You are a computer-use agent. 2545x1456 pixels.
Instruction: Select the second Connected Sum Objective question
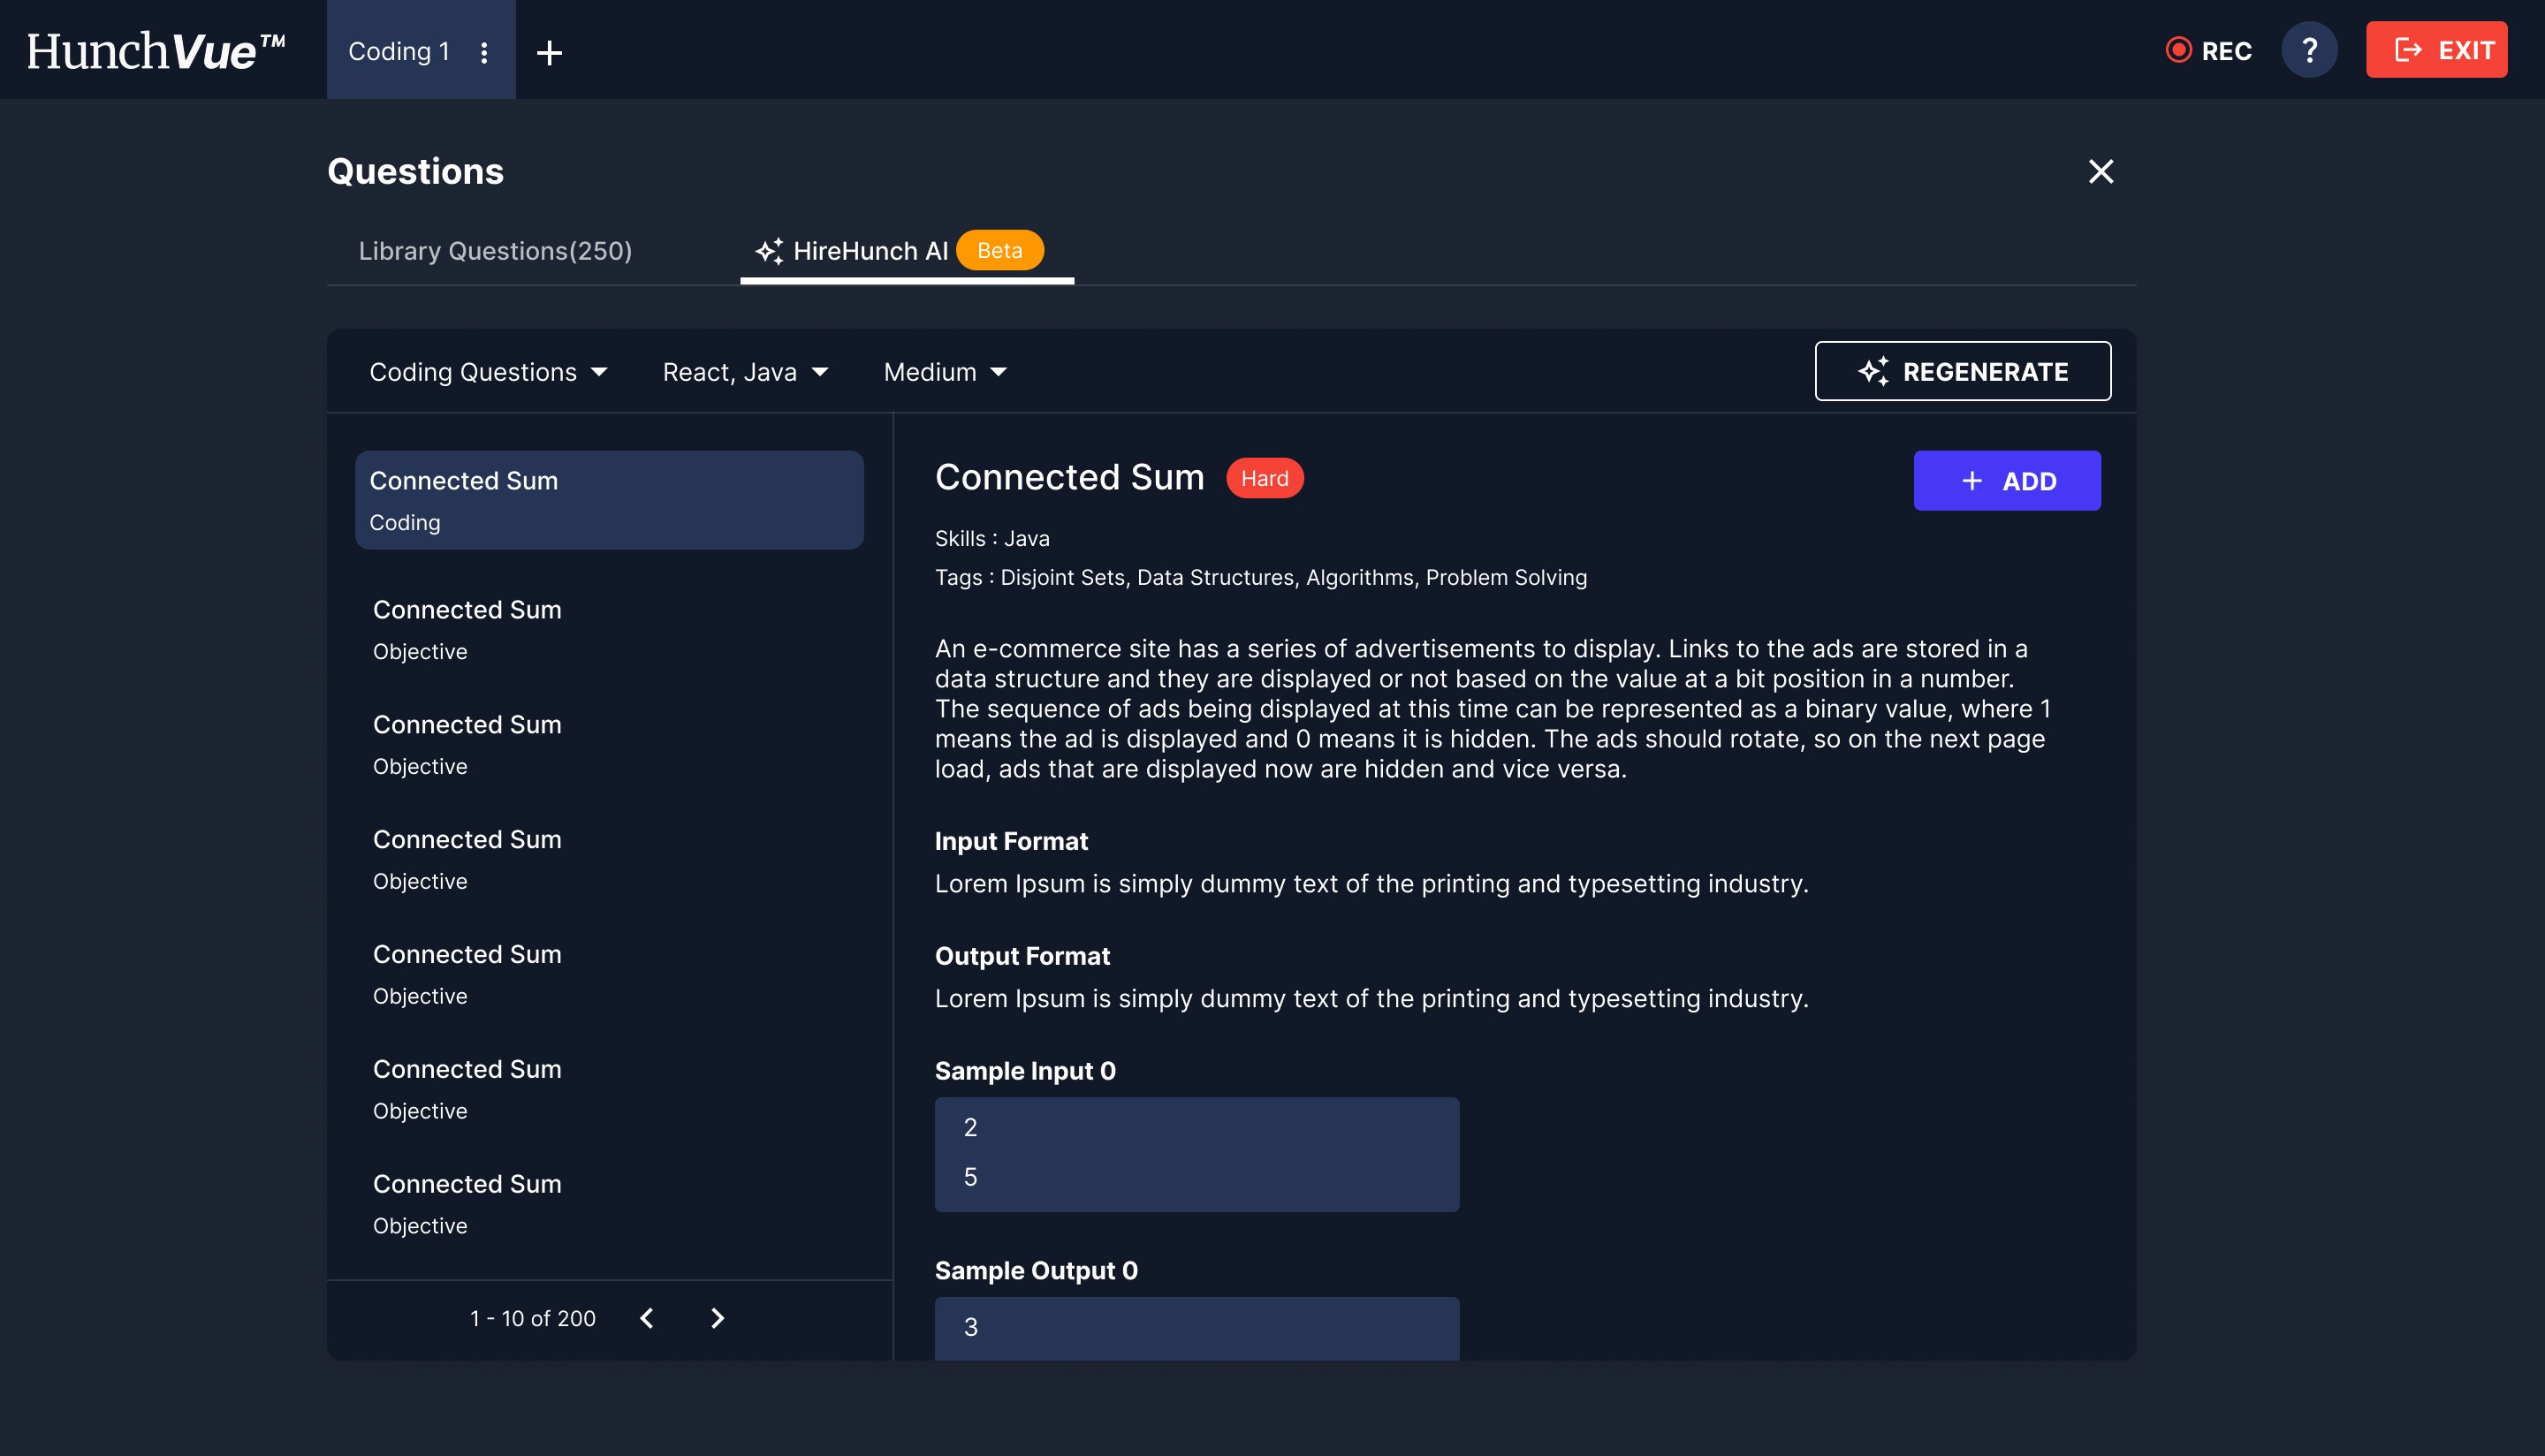pos(467,744)
